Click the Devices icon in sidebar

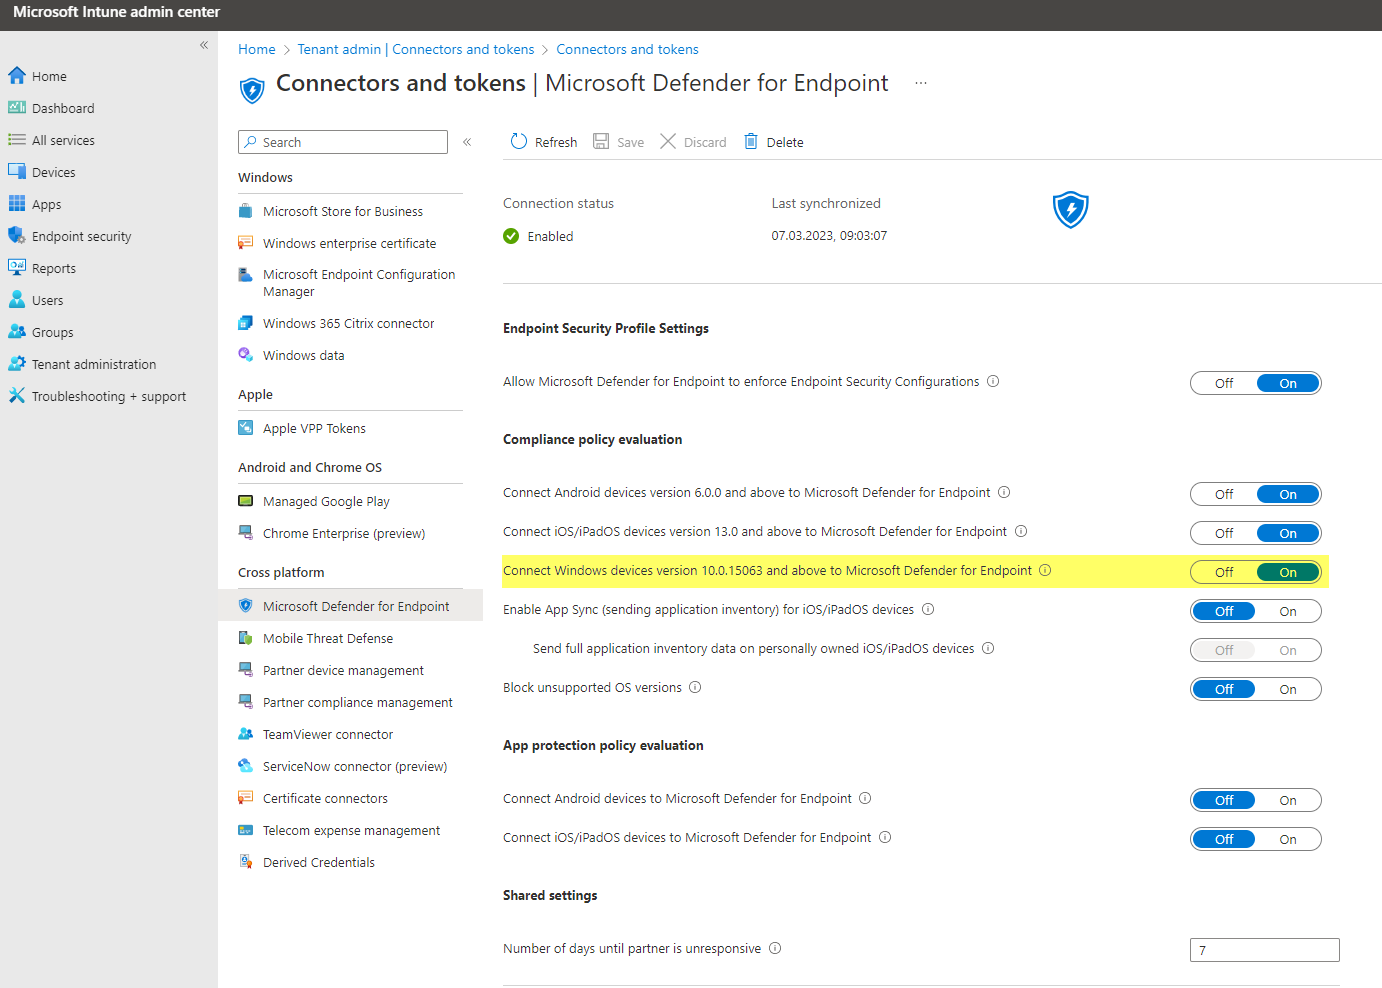(x=17, y=172)
